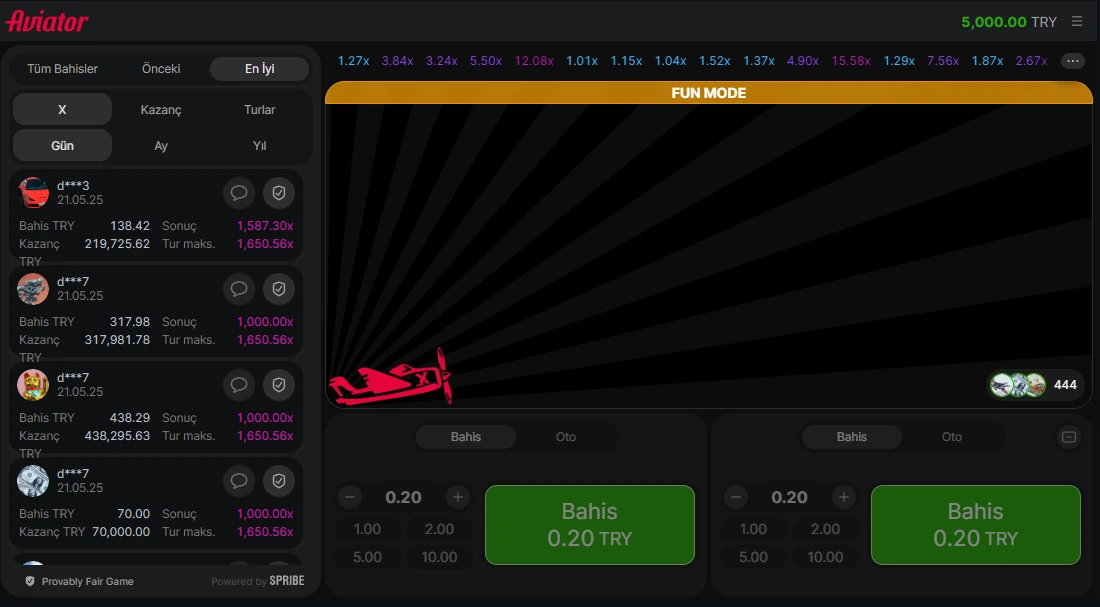Click right panel 0.20 bet amount field

pos(789,498)
